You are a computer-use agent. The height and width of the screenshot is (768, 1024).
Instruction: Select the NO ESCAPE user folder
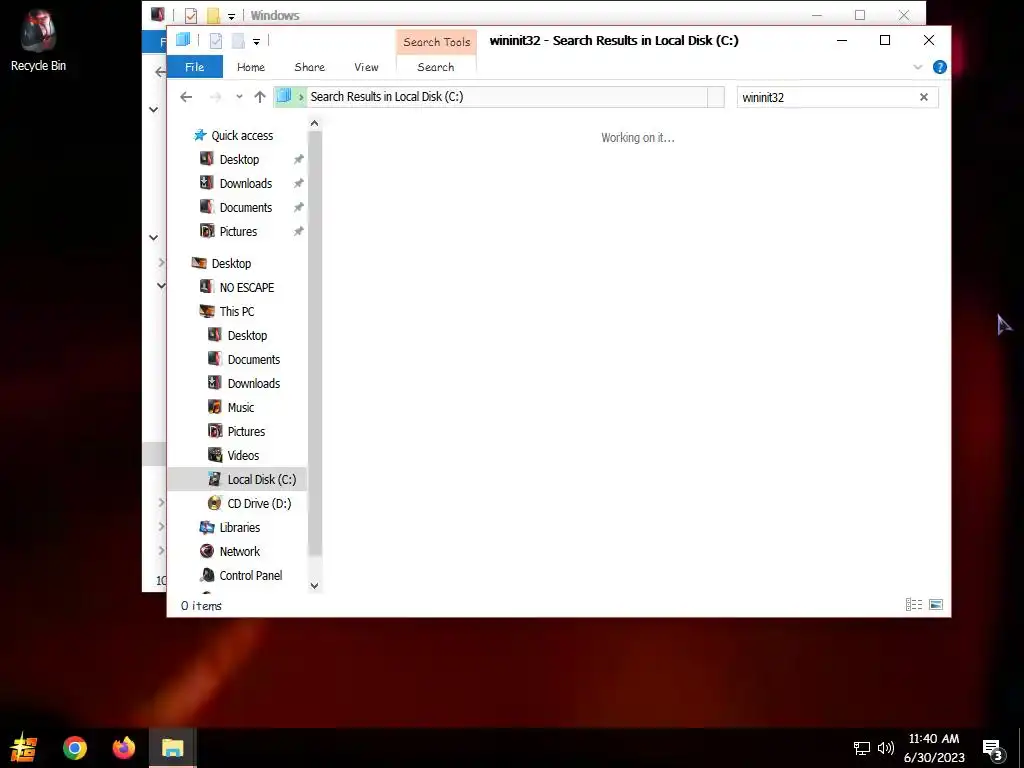[x=246, y=287]
